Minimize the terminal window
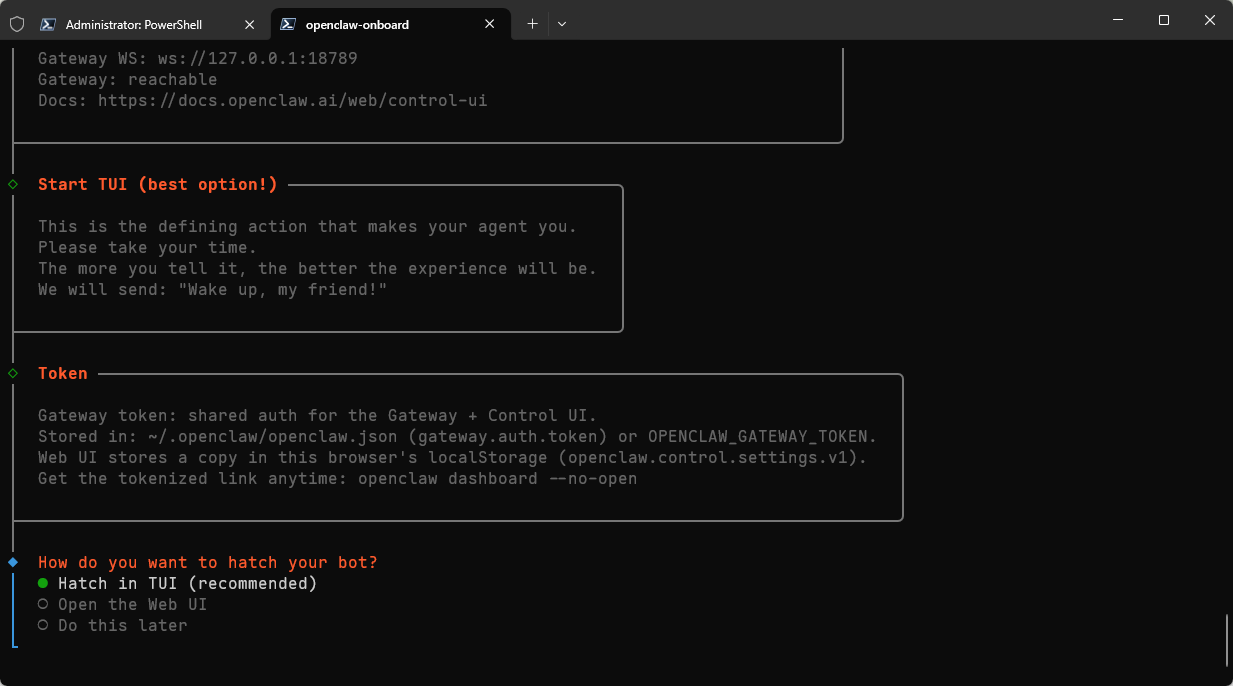The width and height of the screenshot is (1233, 686). tap(1117, 20)
